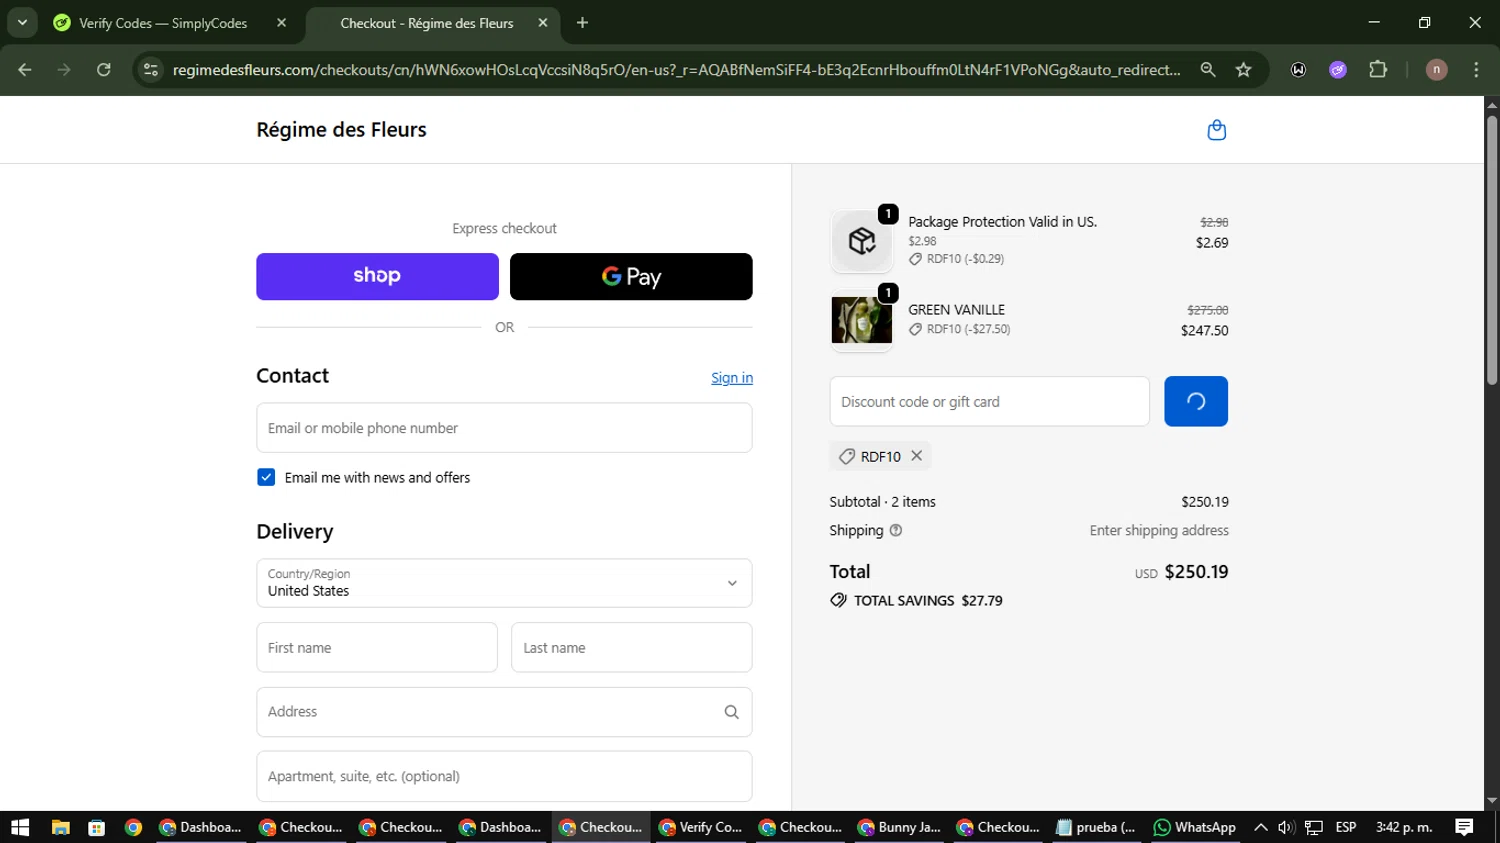Open the Windows Start menu
Viewport: 1500px width, 843px height.
coord(20,827)
